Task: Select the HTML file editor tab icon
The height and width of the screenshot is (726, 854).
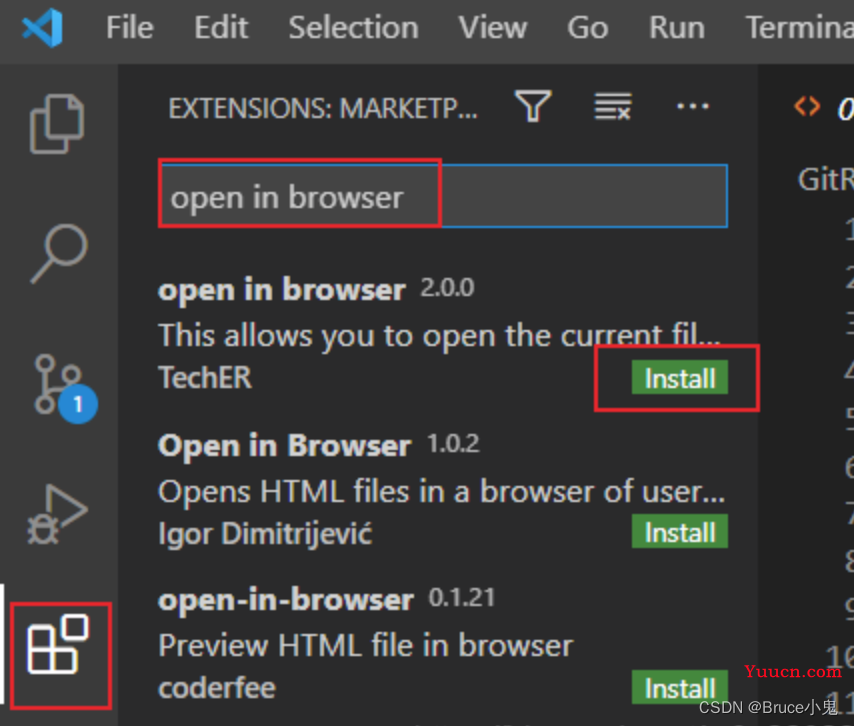Action: point(807,106)
